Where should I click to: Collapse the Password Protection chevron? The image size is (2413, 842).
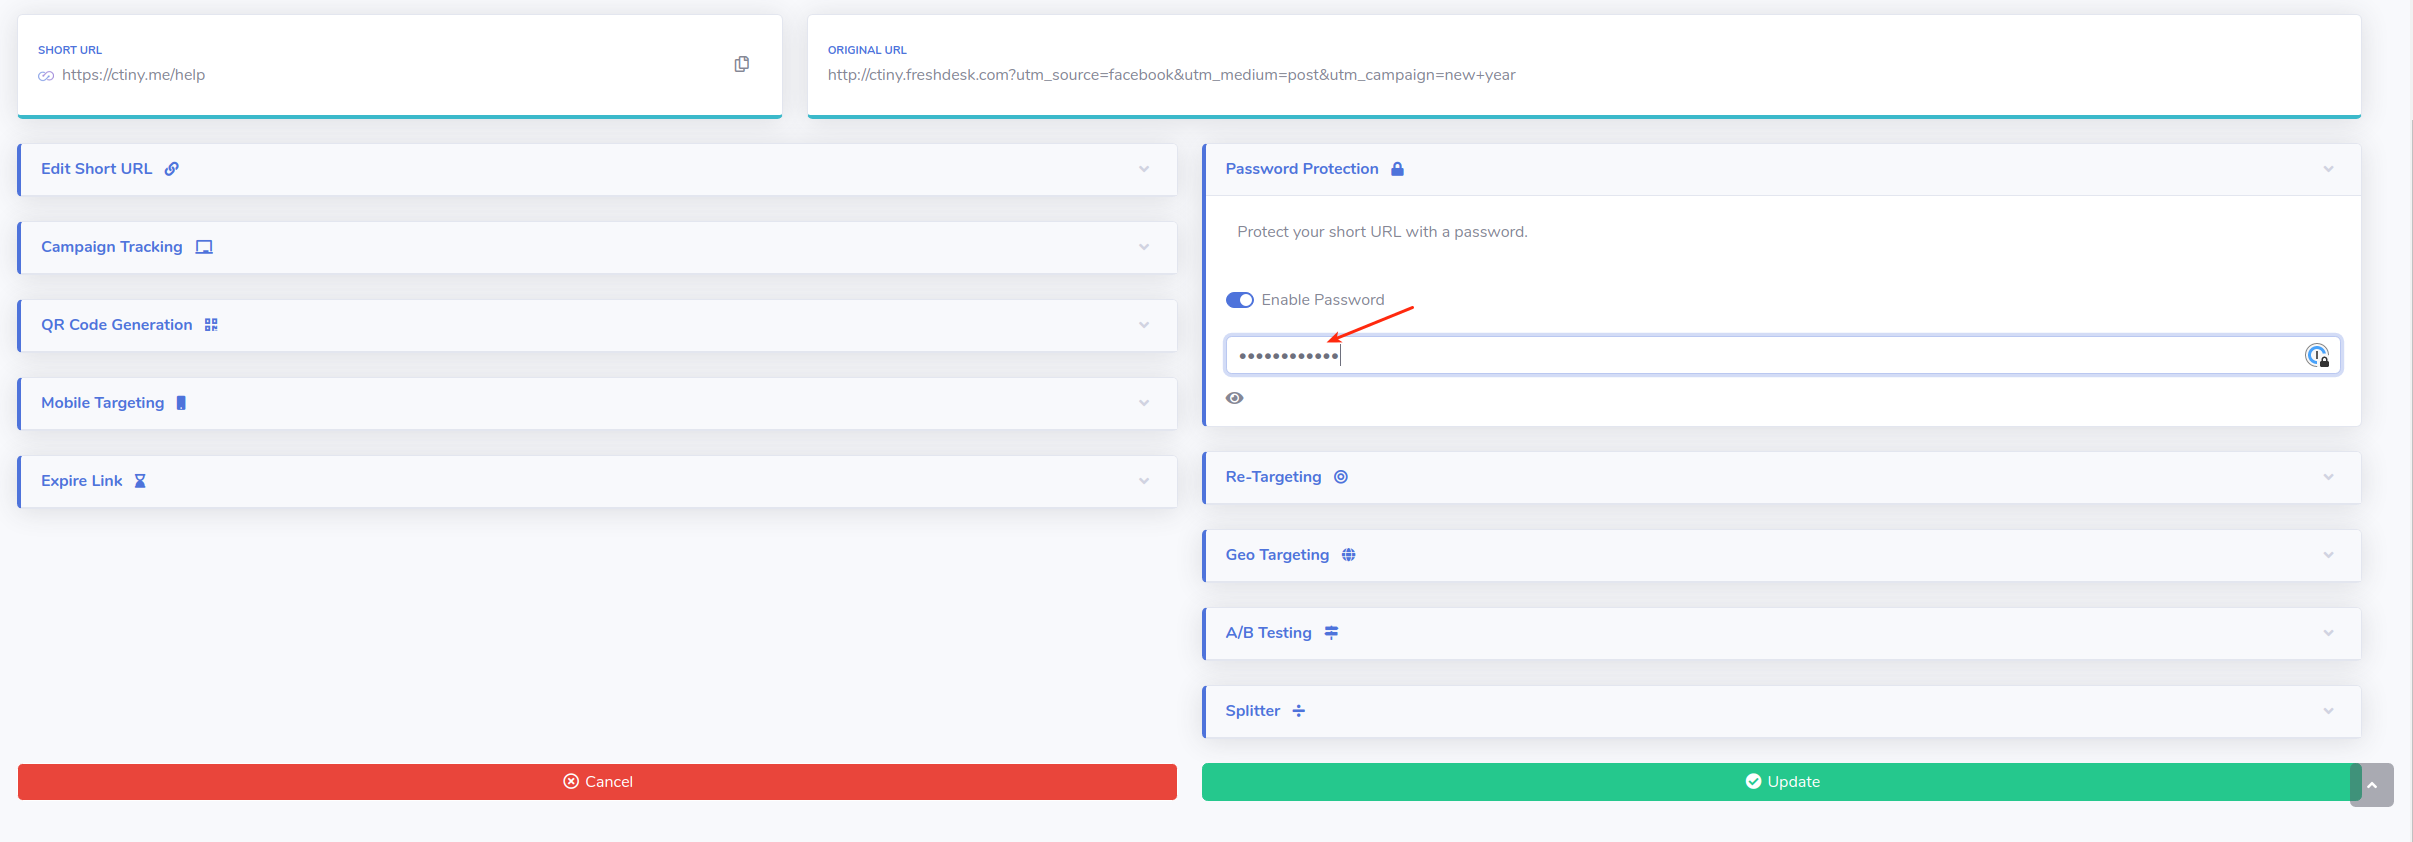[2328, 169]
